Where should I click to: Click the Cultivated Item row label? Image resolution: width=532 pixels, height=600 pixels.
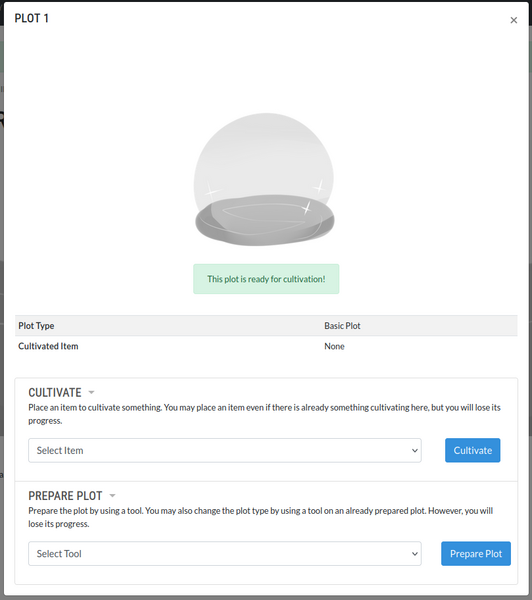pos(48,346)
